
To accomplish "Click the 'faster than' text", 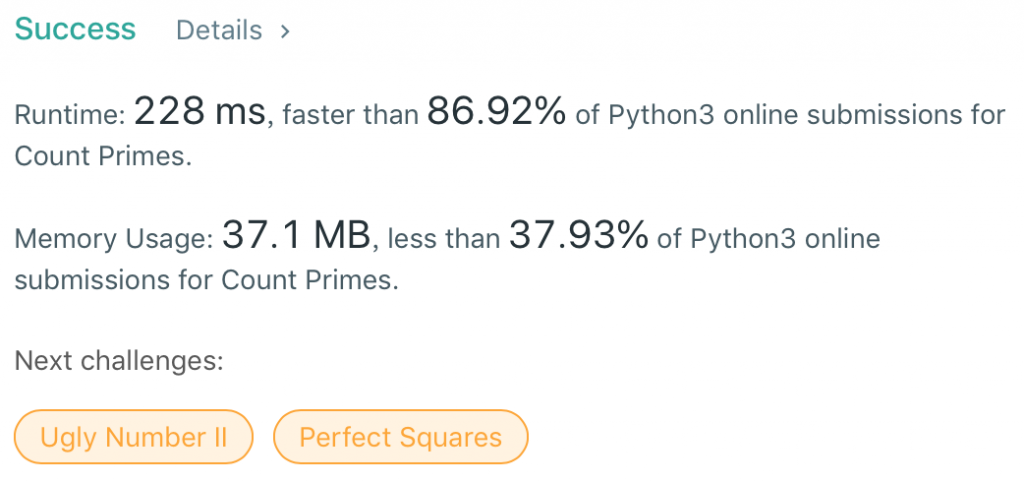I will click(350, 115).
